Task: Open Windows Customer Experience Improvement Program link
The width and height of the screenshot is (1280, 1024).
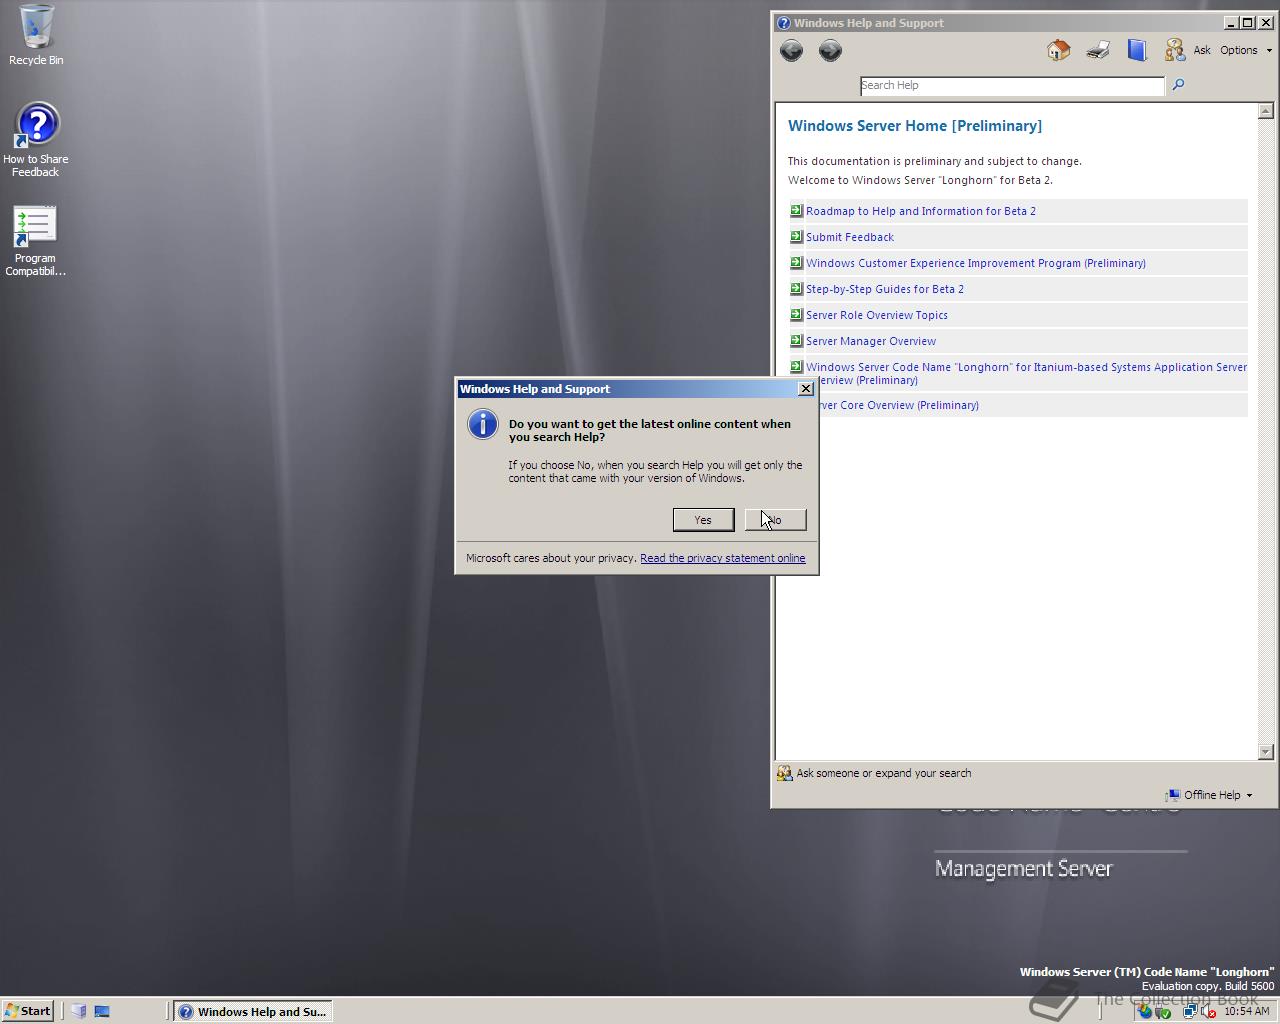Action: click(976, 263)
